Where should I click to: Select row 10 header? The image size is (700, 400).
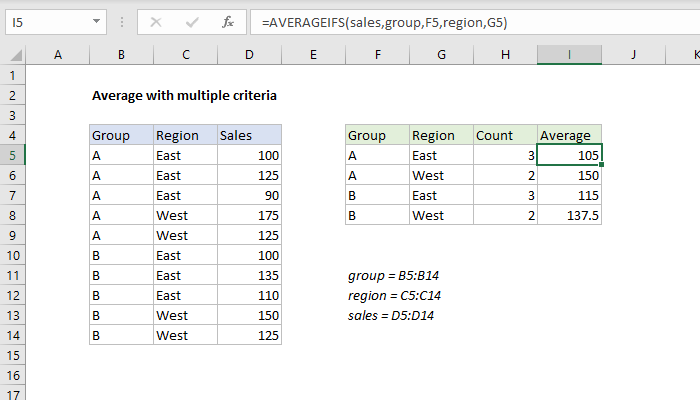pyautogui.click(x=12, y=255)
